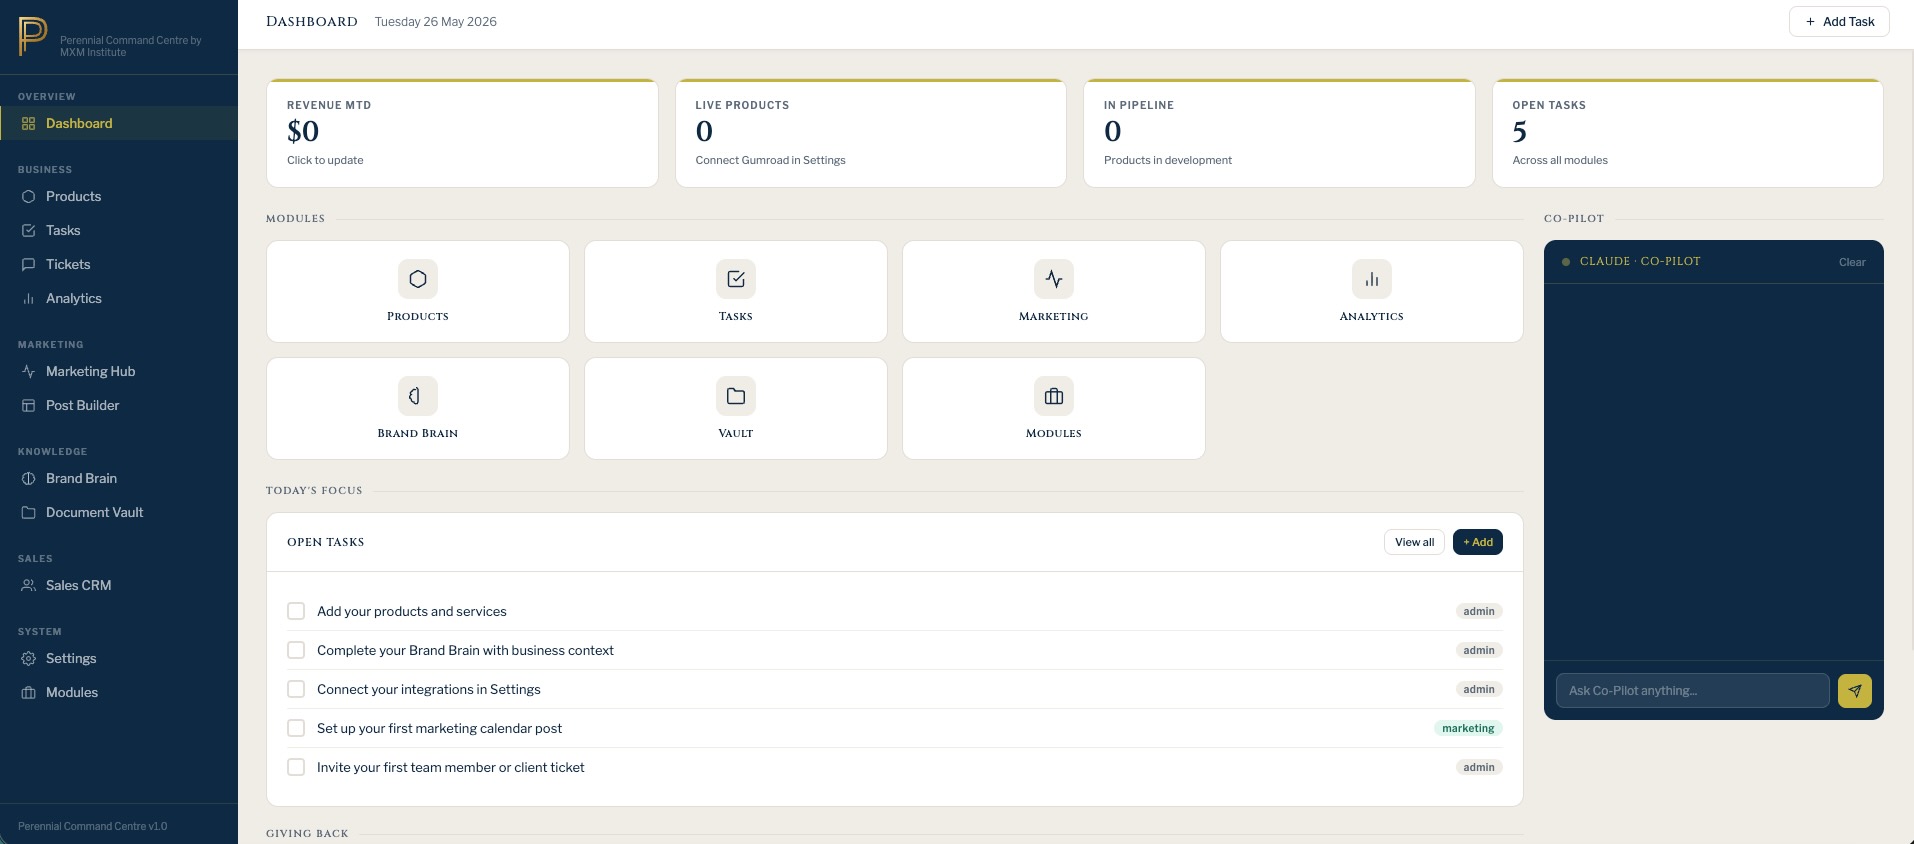Image resolution: width=1914 pixels, height=844 pixels.
Task: Go to Dashboard in the sidebar
Action: 119,123
